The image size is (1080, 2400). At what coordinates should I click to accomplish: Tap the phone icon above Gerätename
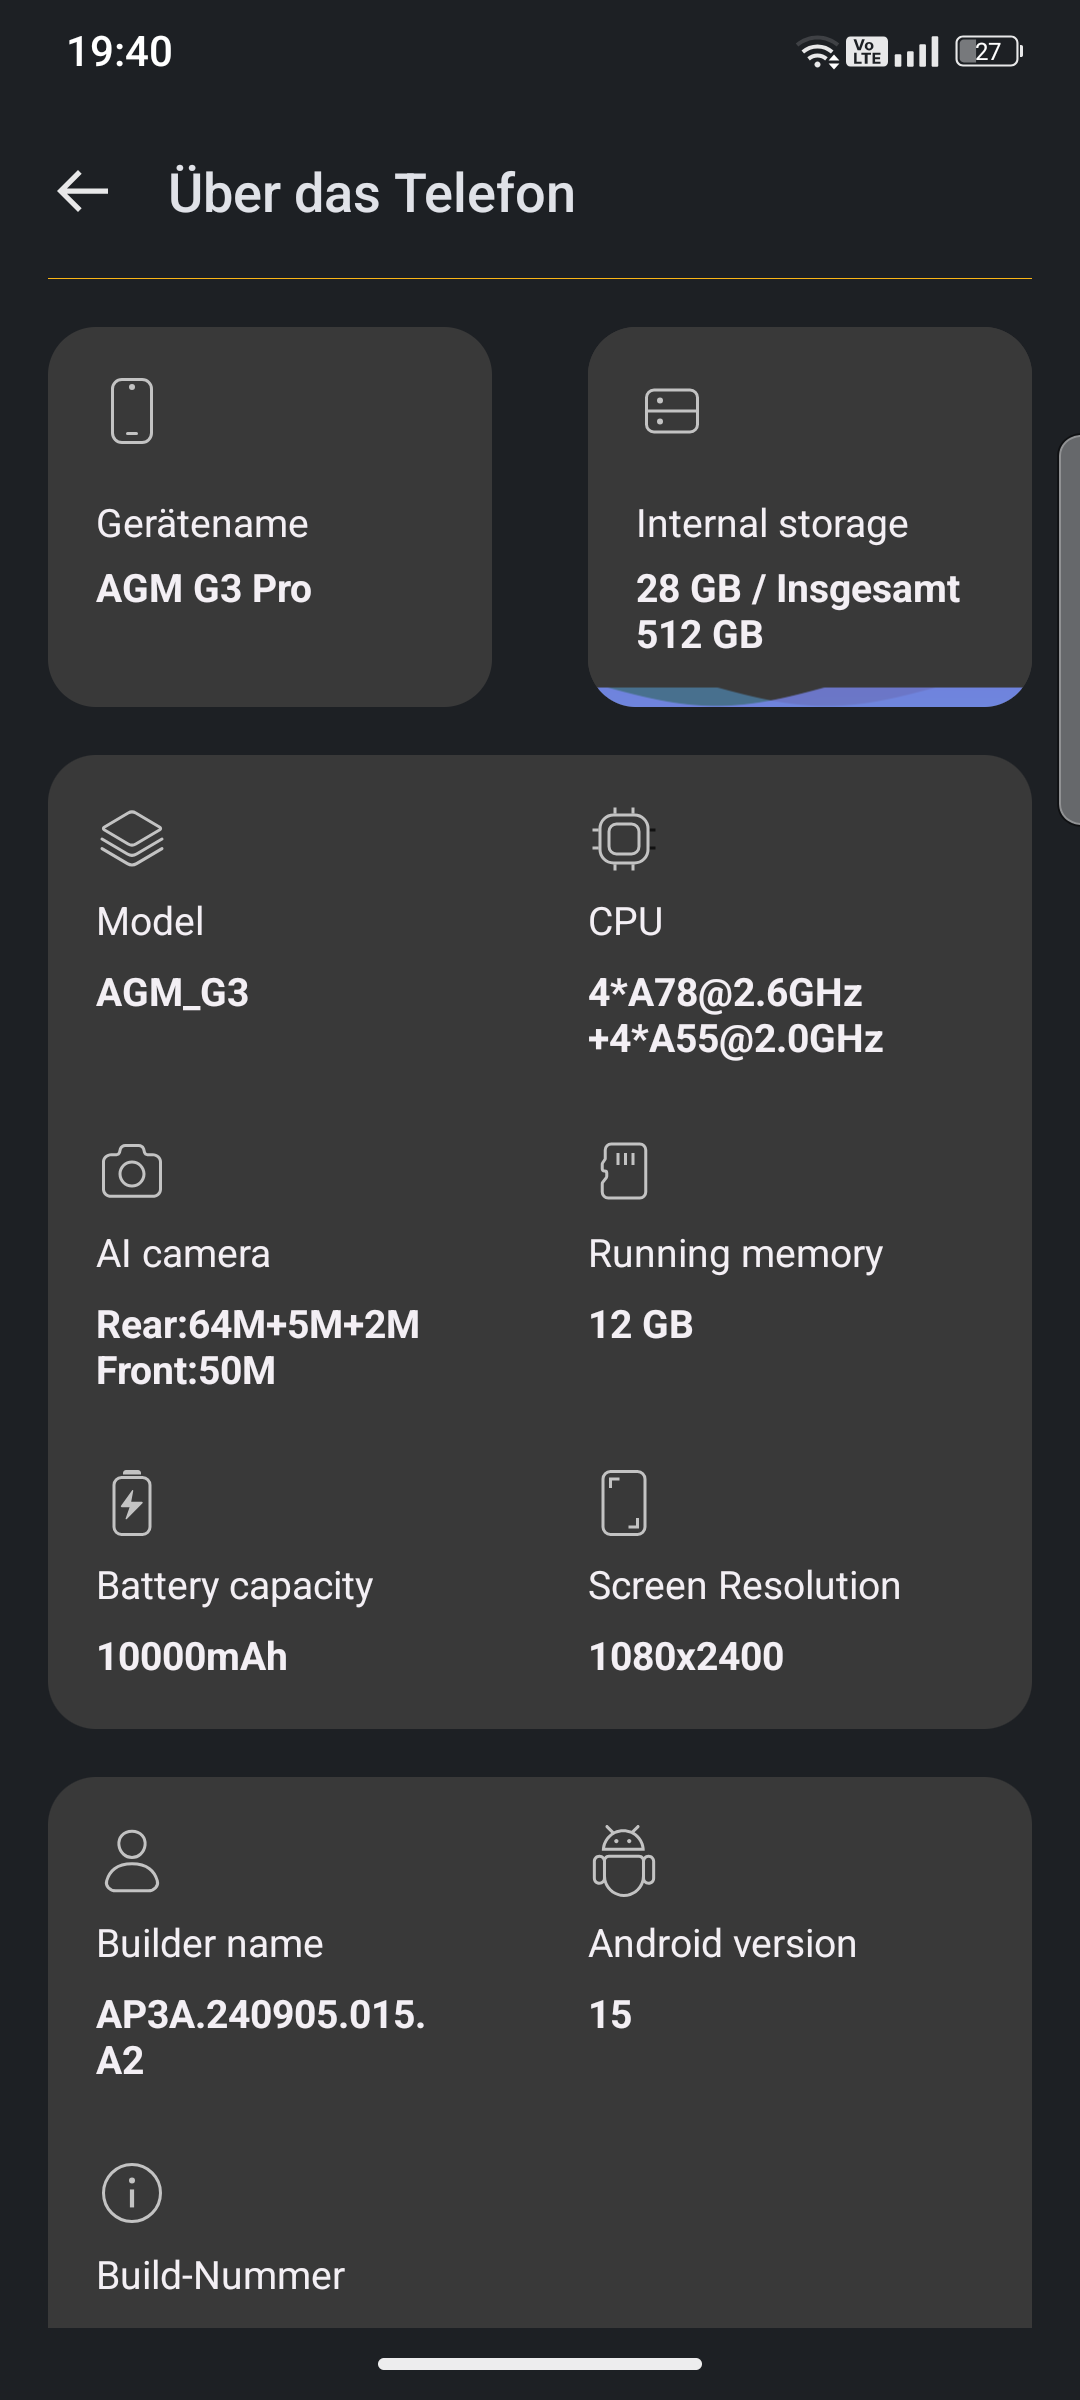point(132,411)
